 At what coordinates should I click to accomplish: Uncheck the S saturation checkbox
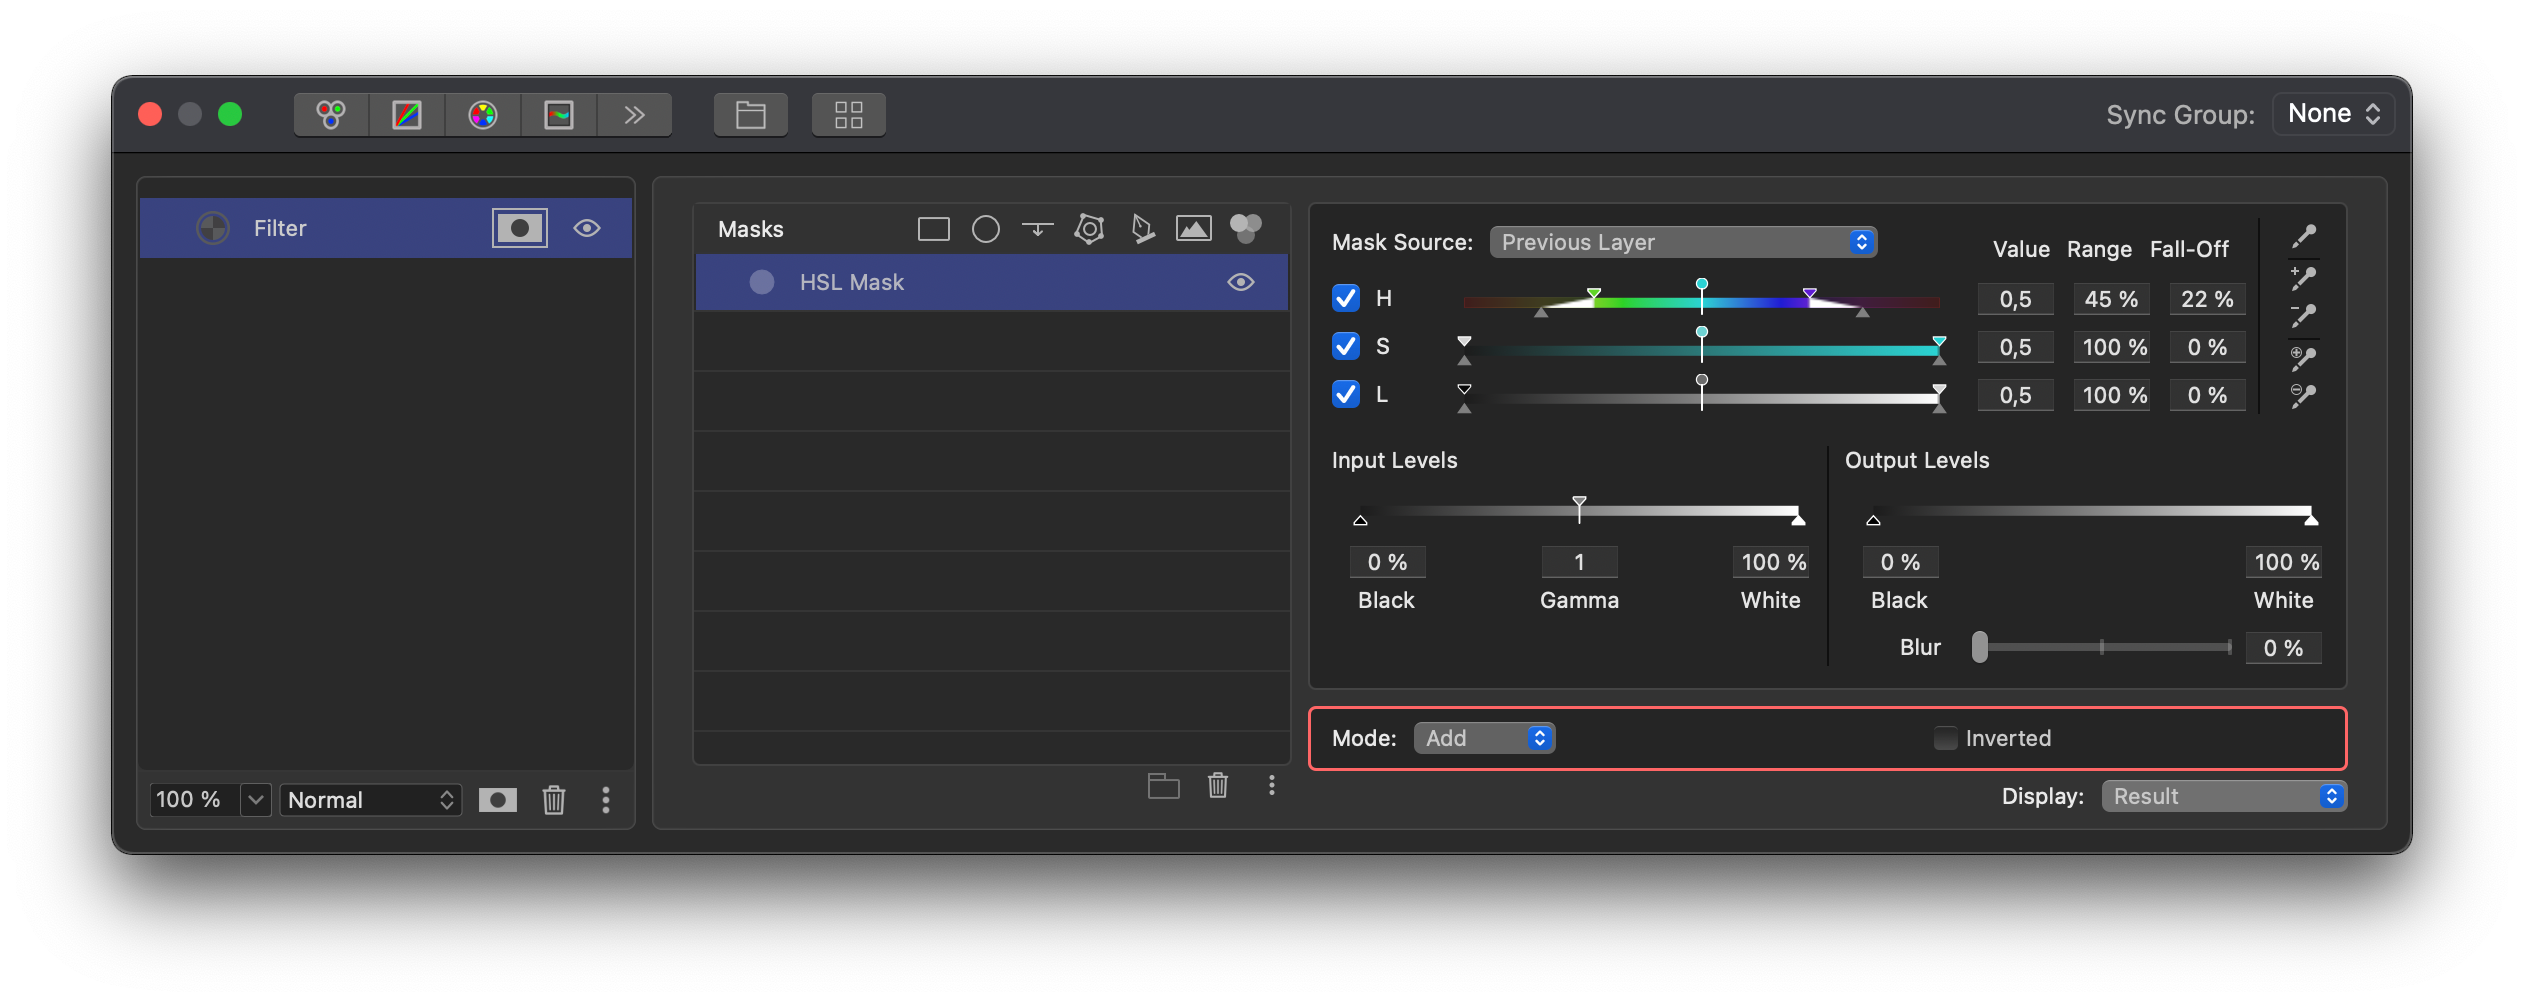coord(1346,347)
